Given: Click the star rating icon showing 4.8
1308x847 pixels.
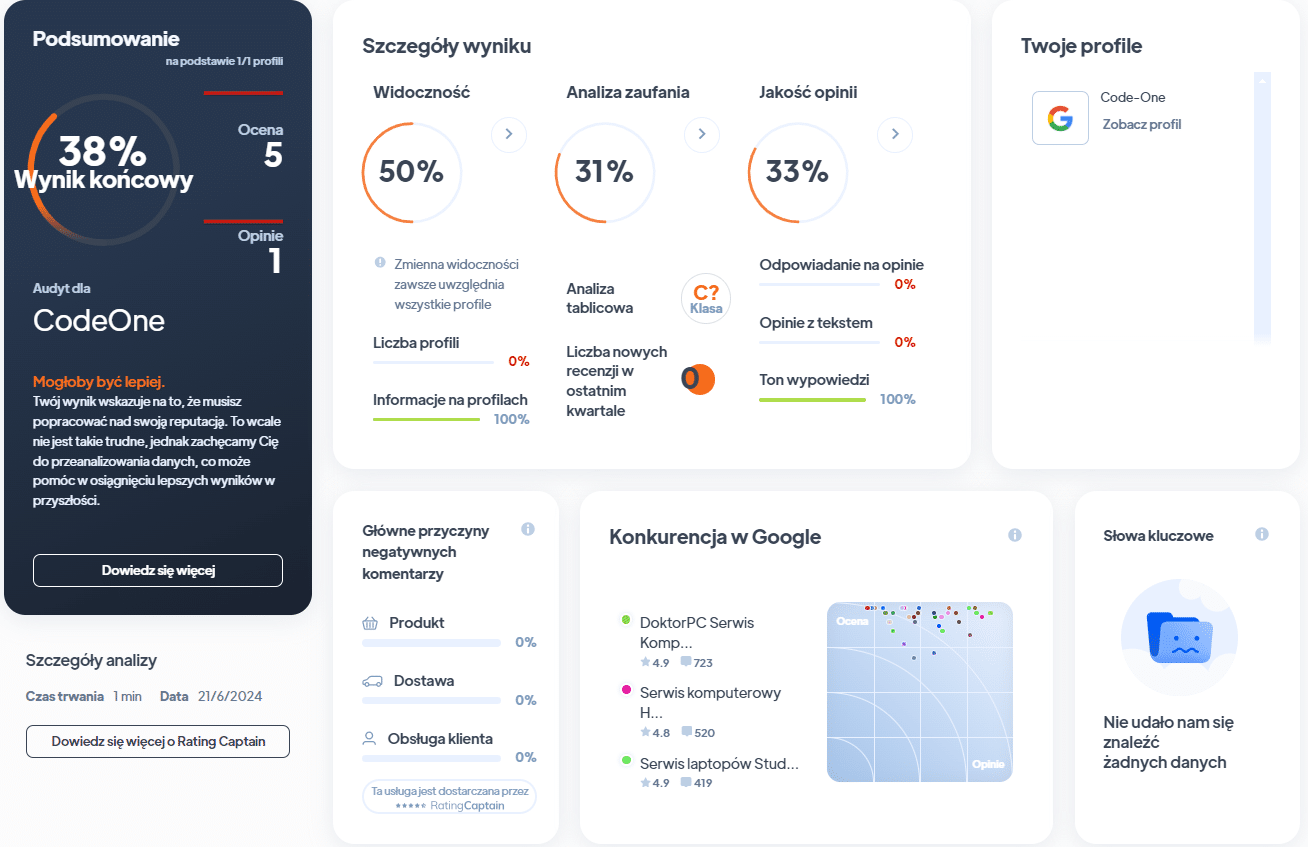Looking at the screenshot, I should click(x=645, y=732).
